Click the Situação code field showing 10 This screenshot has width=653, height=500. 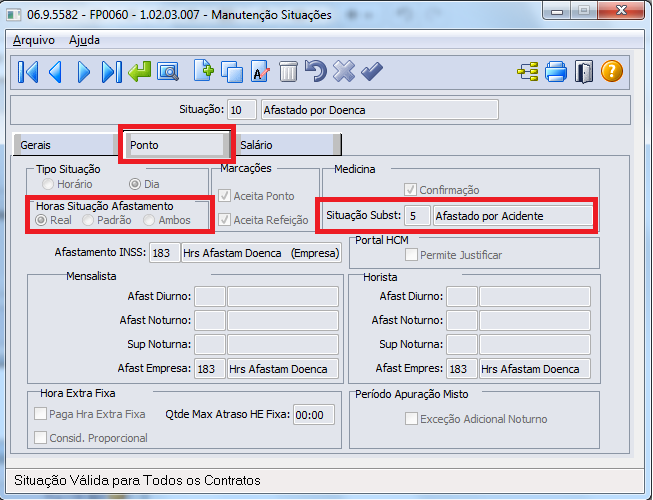[242, 110]
